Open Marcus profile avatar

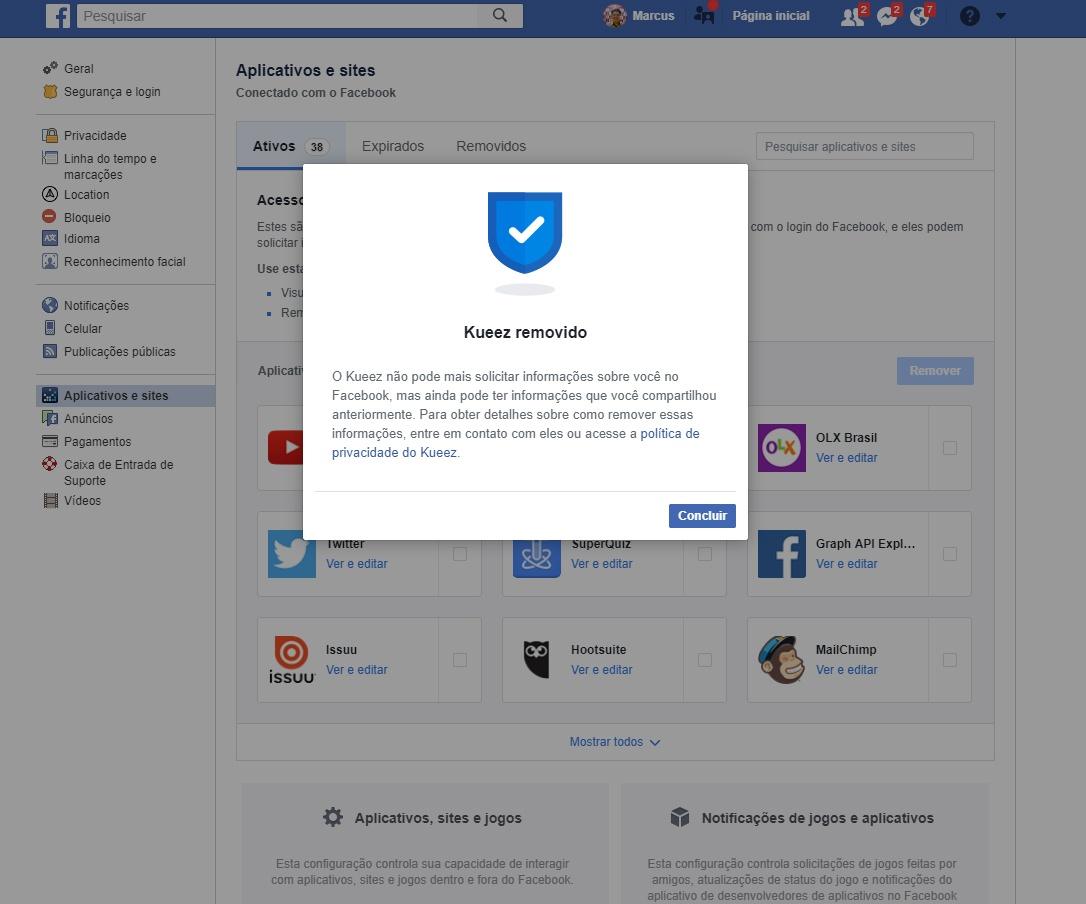pyautogui.click(x=614, y=15)
